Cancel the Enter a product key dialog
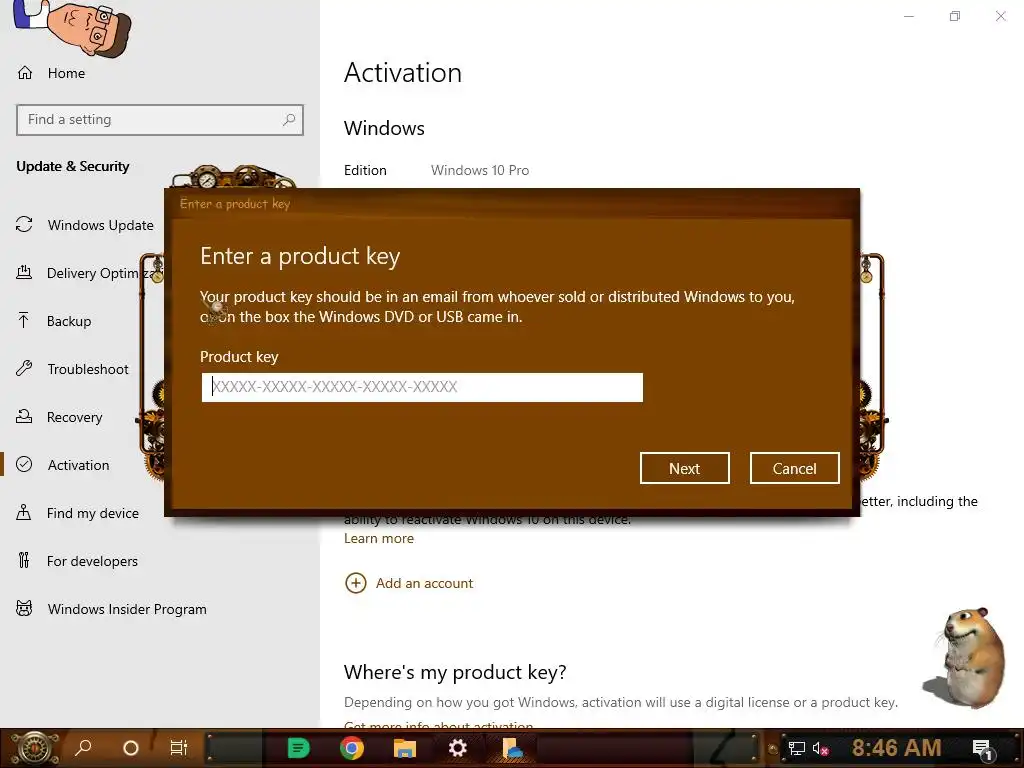1024x768 pixels. [x=794, y=468]
